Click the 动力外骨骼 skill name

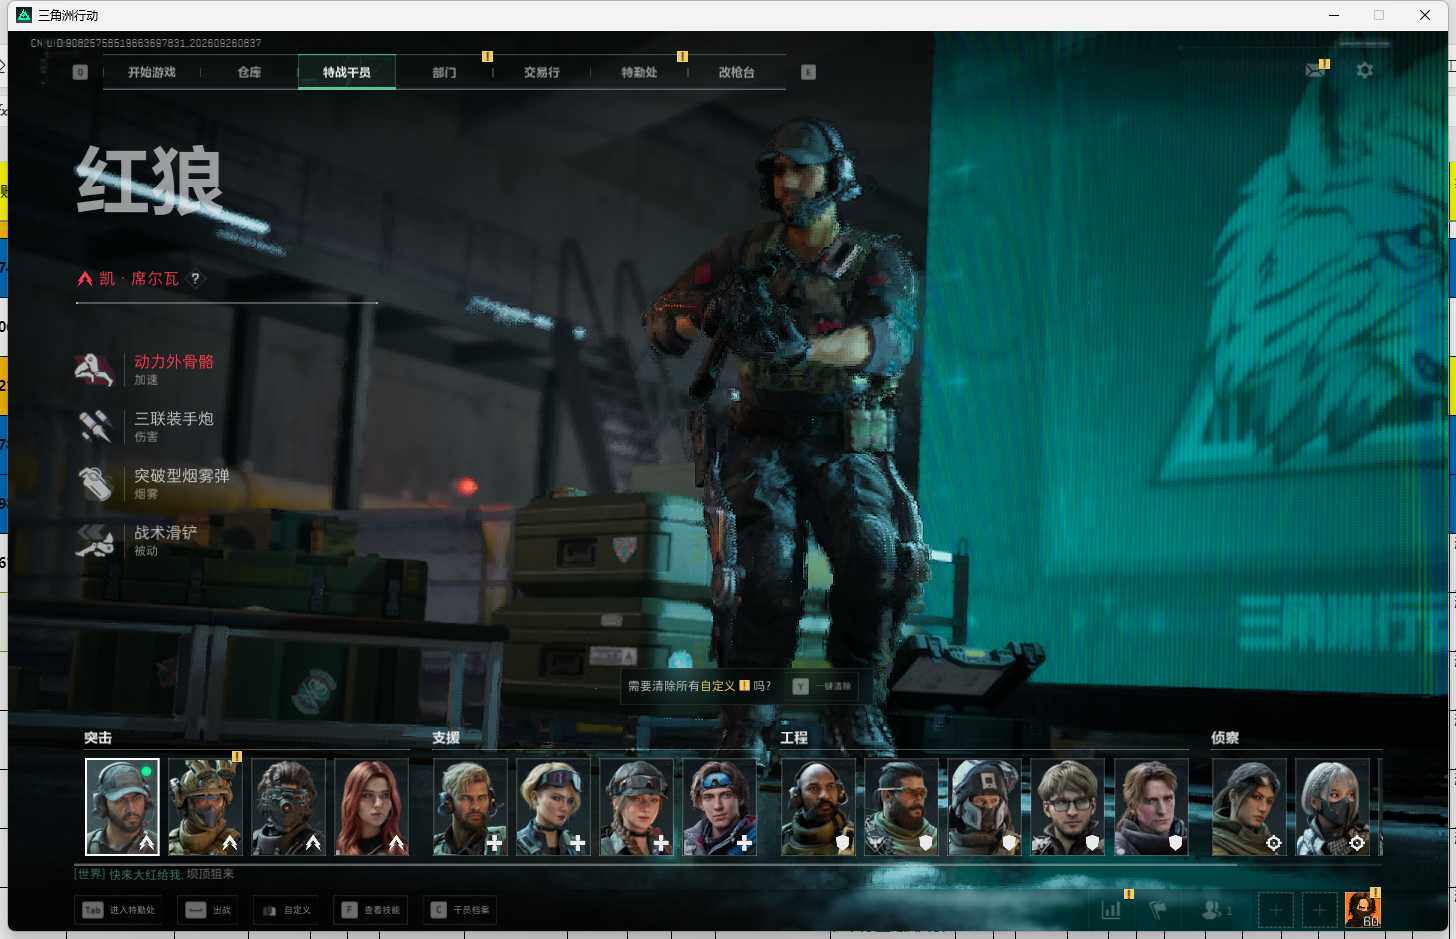174,362
